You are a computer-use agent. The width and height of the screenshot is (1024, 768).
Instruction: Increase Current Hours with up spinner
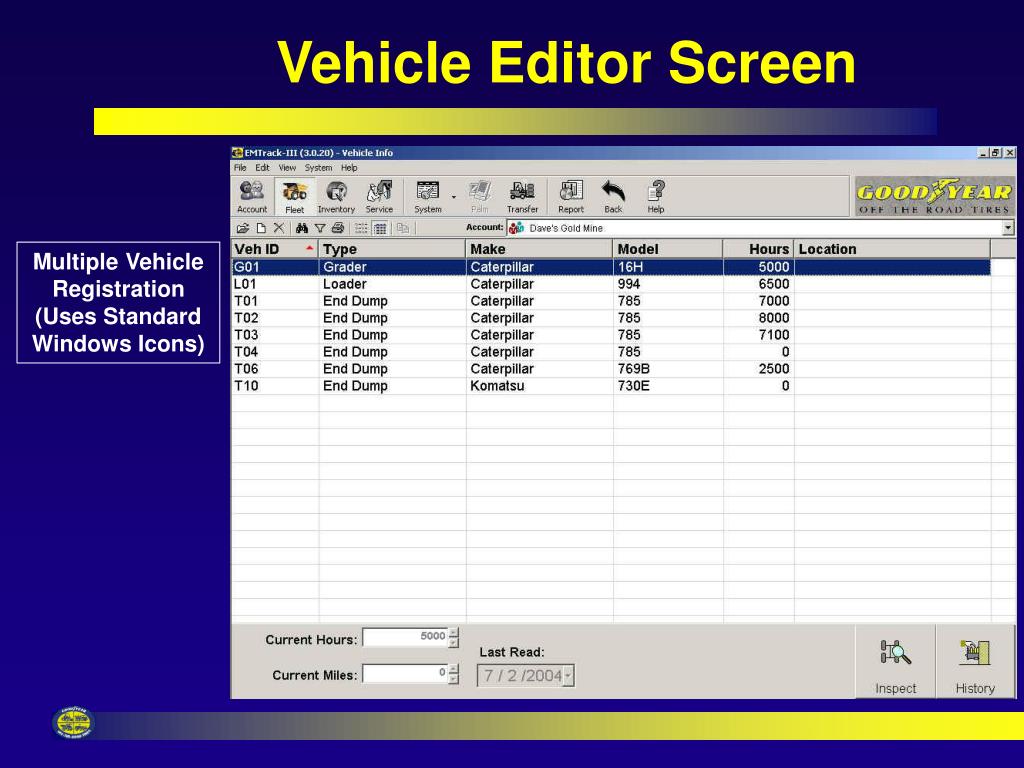454,633
